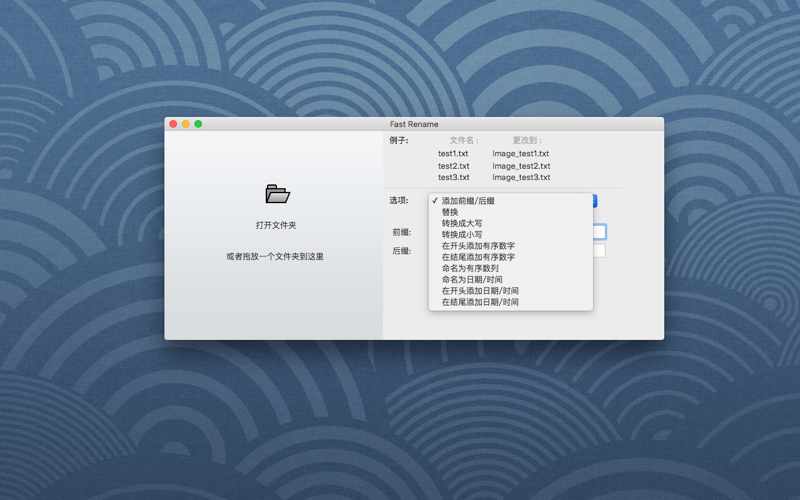Select 在开头添加日期/时间 option
Image resolution: width=800 pixels, height=500 pixels.
[x=511, y=290]
